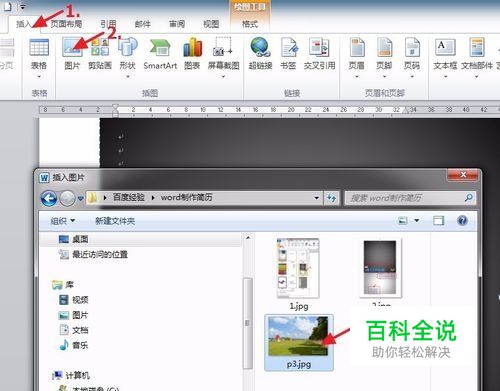The height and width of the screenshot is (391, 500).
Task: Select Videos (视频) library
Action: coord(73,300)
